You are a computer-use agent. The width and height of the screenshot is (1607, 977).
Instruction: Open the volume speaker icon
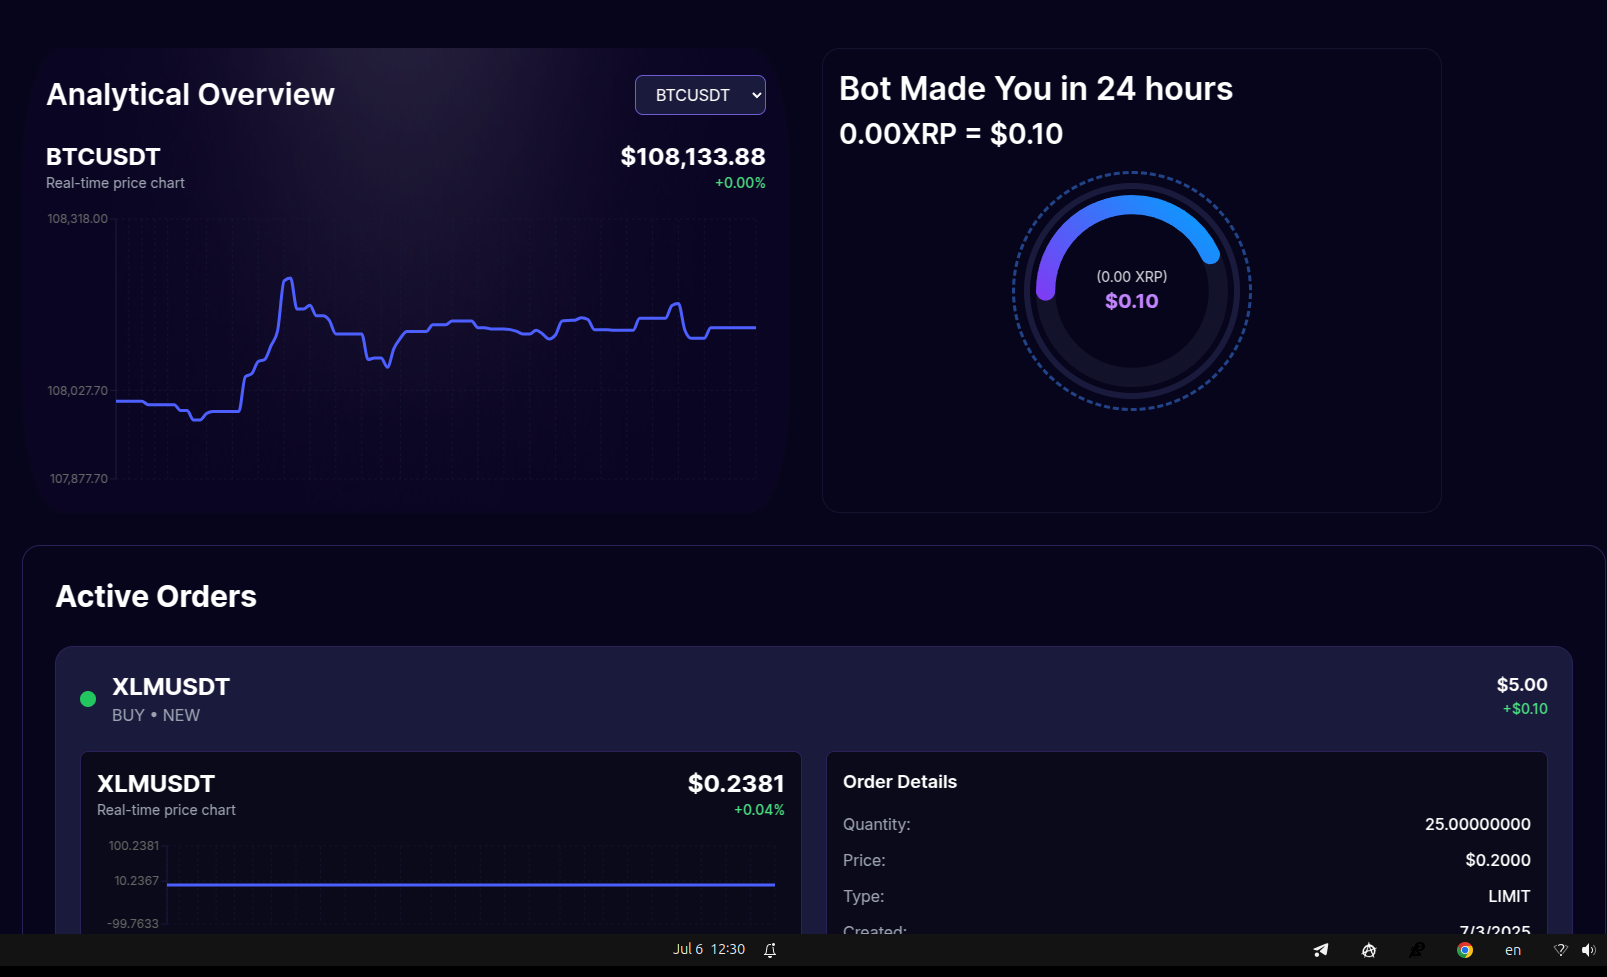click(x=1588, y=950)
